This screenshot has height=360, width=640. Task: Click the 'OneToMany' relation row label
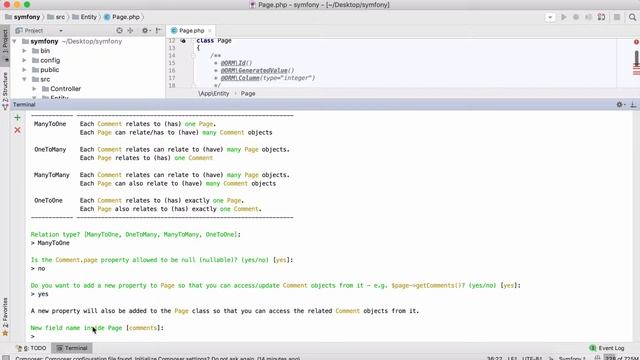(50, 150)
